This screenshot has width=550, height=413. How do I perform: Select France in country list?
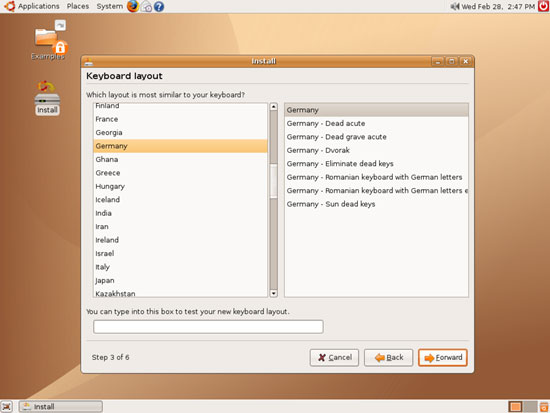[x=180, y=119]
